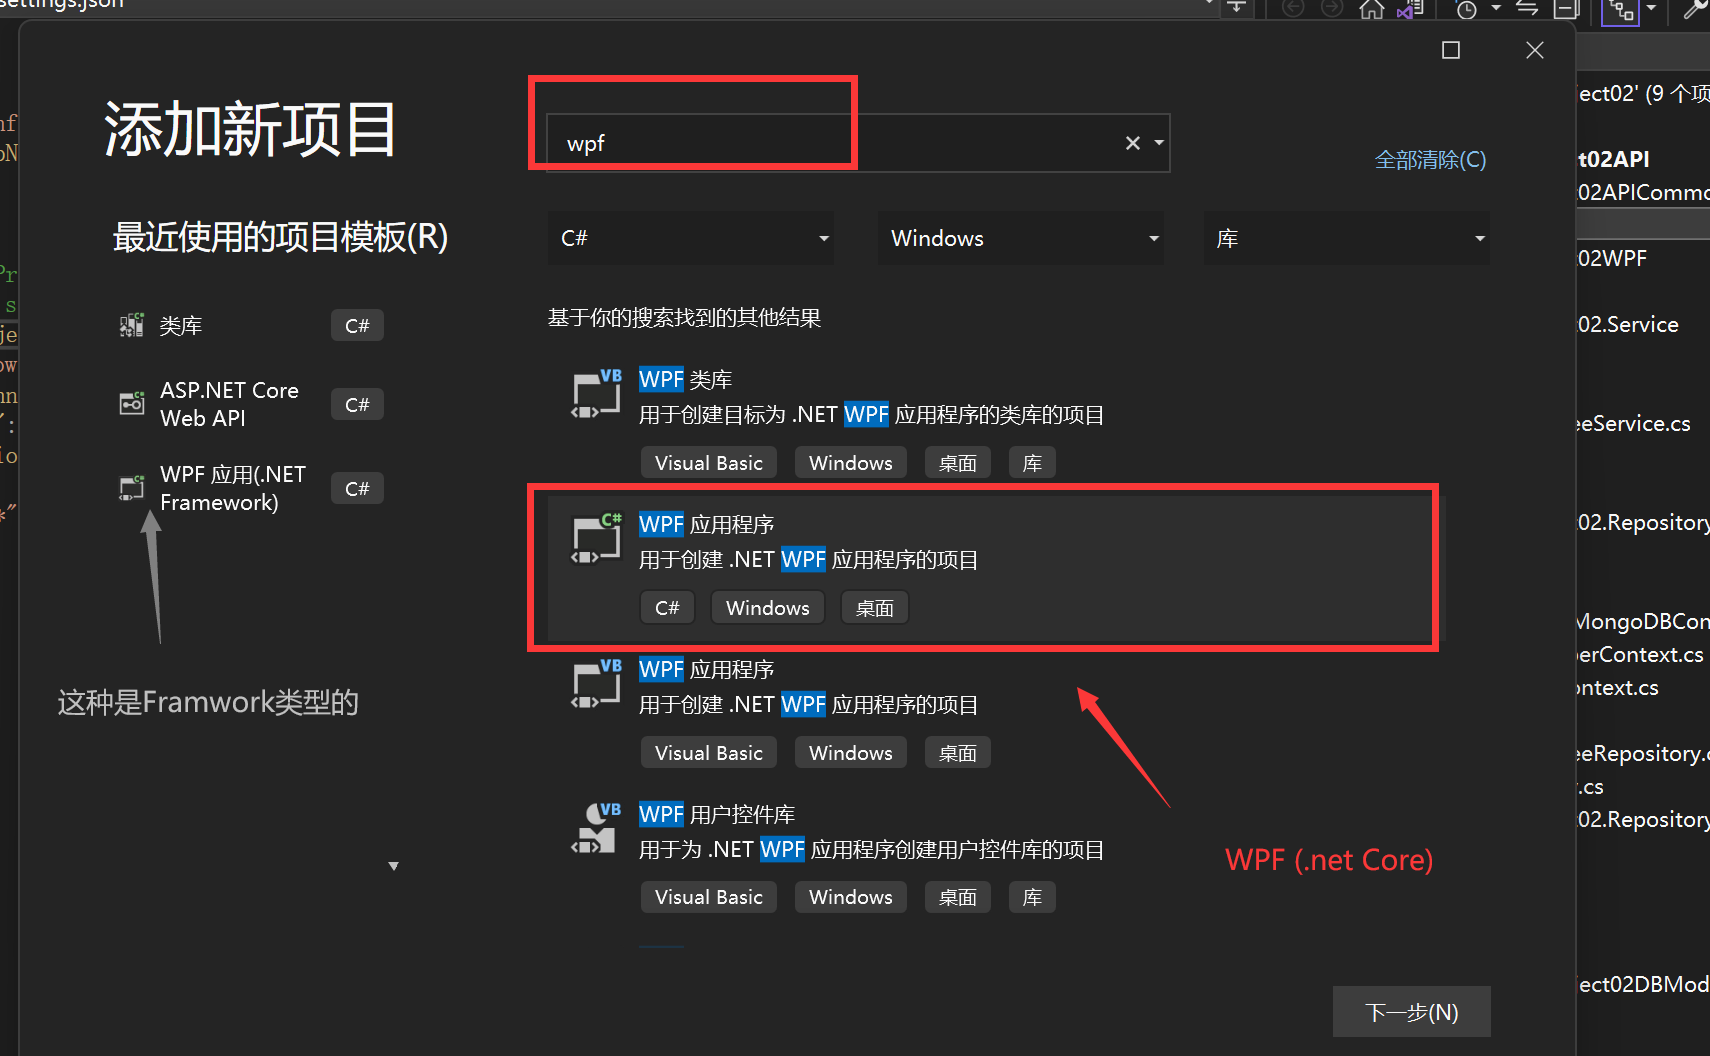This screenshot has width=1710, height=1056.
Task: Click the WPF 用户控件库 description text
Action: [x=872, y=850]
